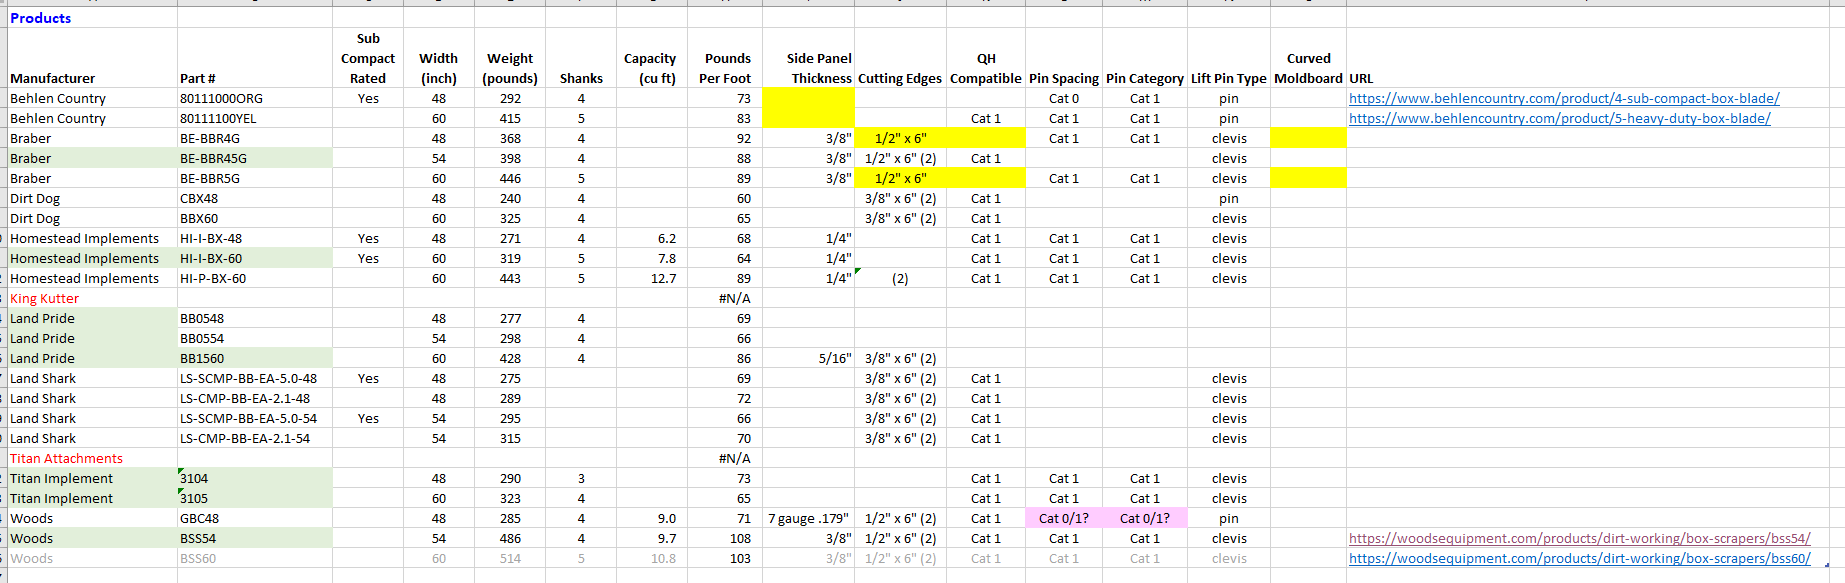The height and width of the screenshot is (583, 1845).
Task: Click the Shanks column header cell
Action: click(581, 78)
